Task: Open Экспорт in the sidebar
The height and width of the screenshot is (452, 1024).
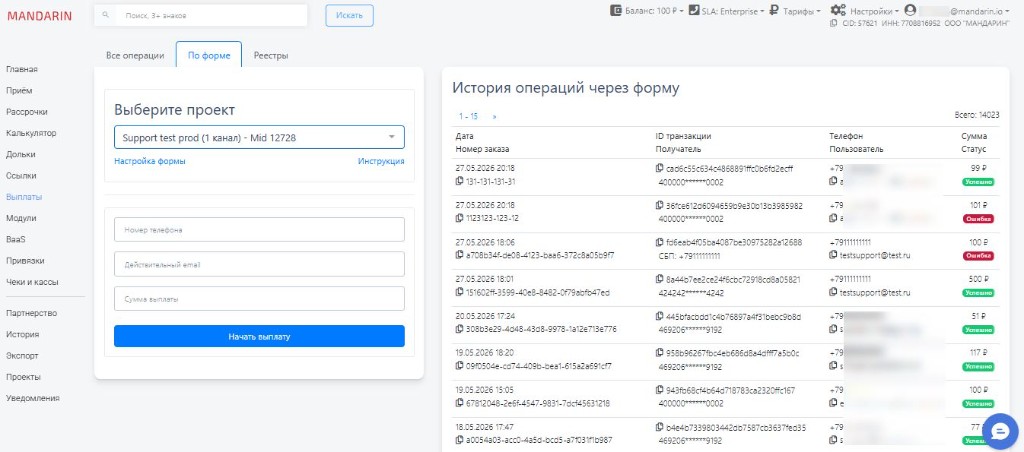Action: point(22,356)
